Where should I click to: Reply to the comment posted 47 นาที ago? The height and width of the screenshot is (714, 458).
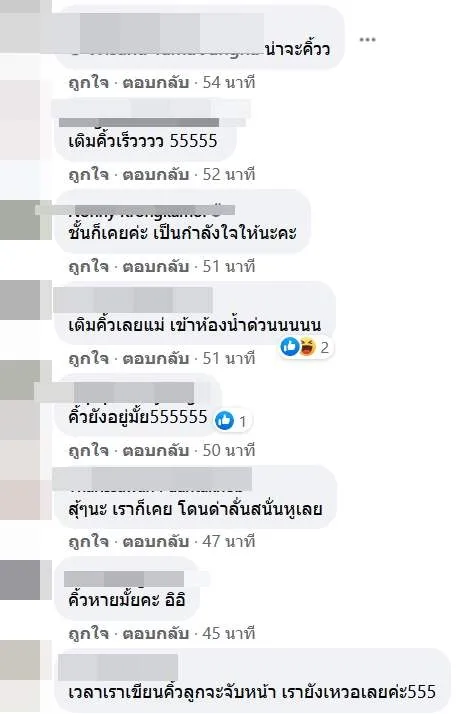pos(155,541)
